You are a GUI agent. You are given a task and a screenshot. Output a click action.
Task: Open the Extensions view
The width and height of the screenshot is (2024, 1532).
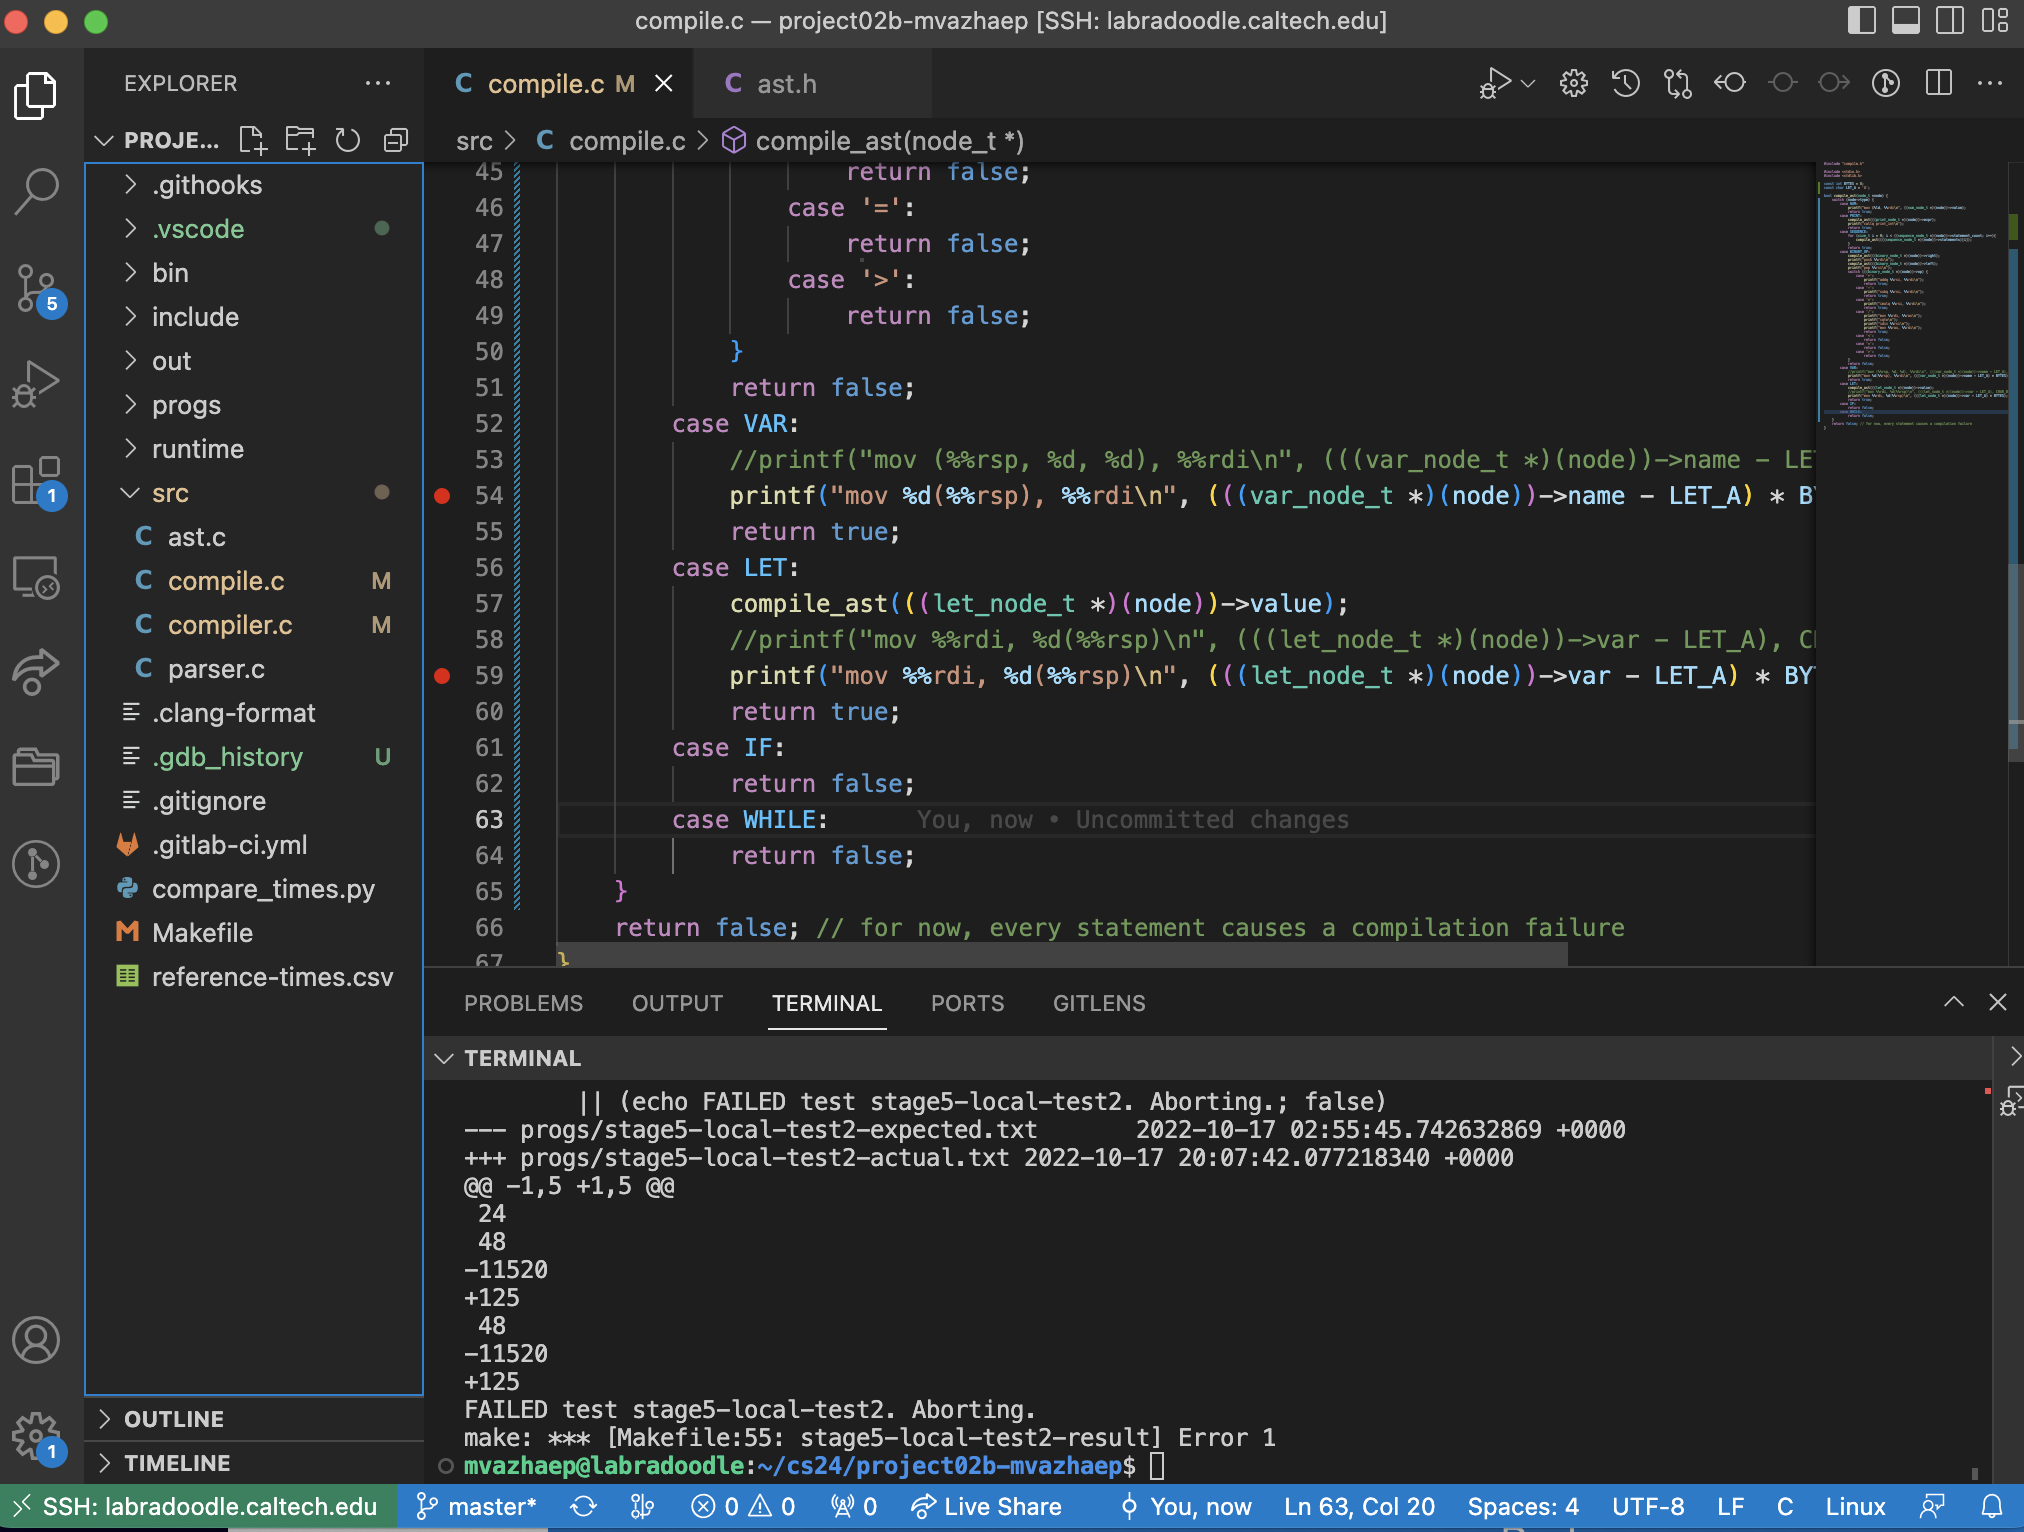point(37,481)
